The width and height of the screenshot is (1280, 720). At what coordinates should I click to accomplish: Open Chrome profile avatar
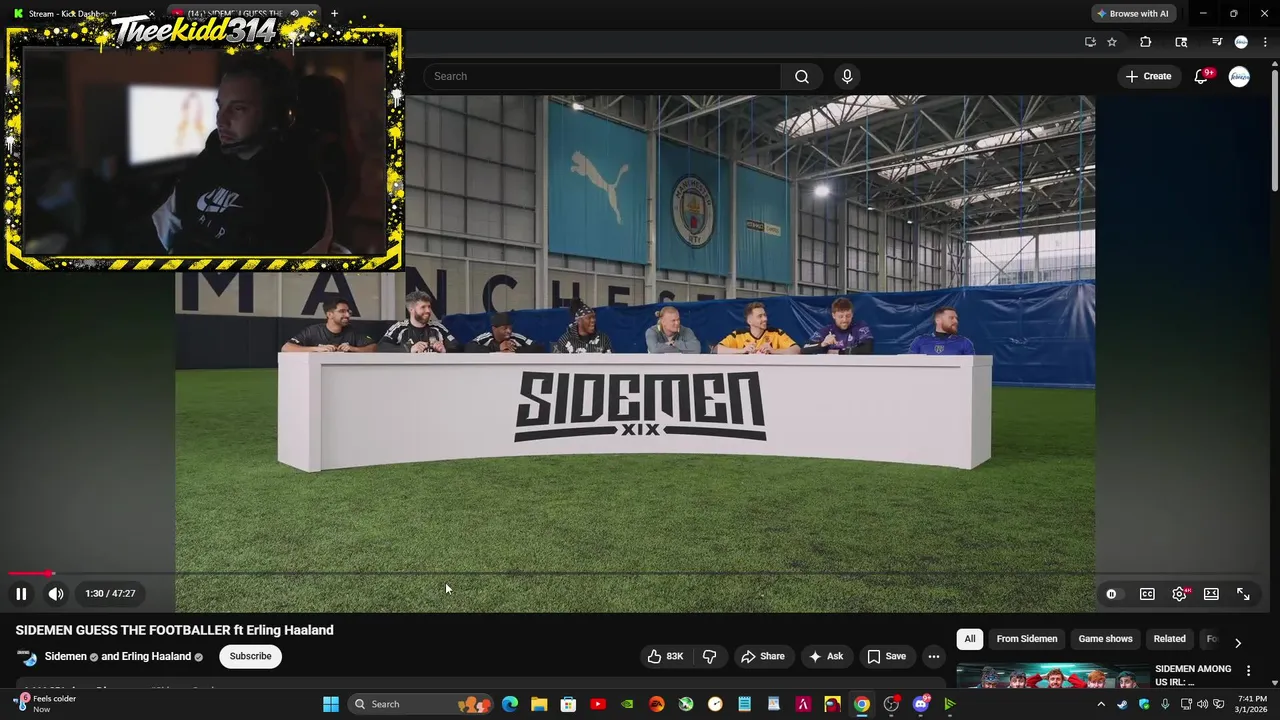click(1241, 42)
